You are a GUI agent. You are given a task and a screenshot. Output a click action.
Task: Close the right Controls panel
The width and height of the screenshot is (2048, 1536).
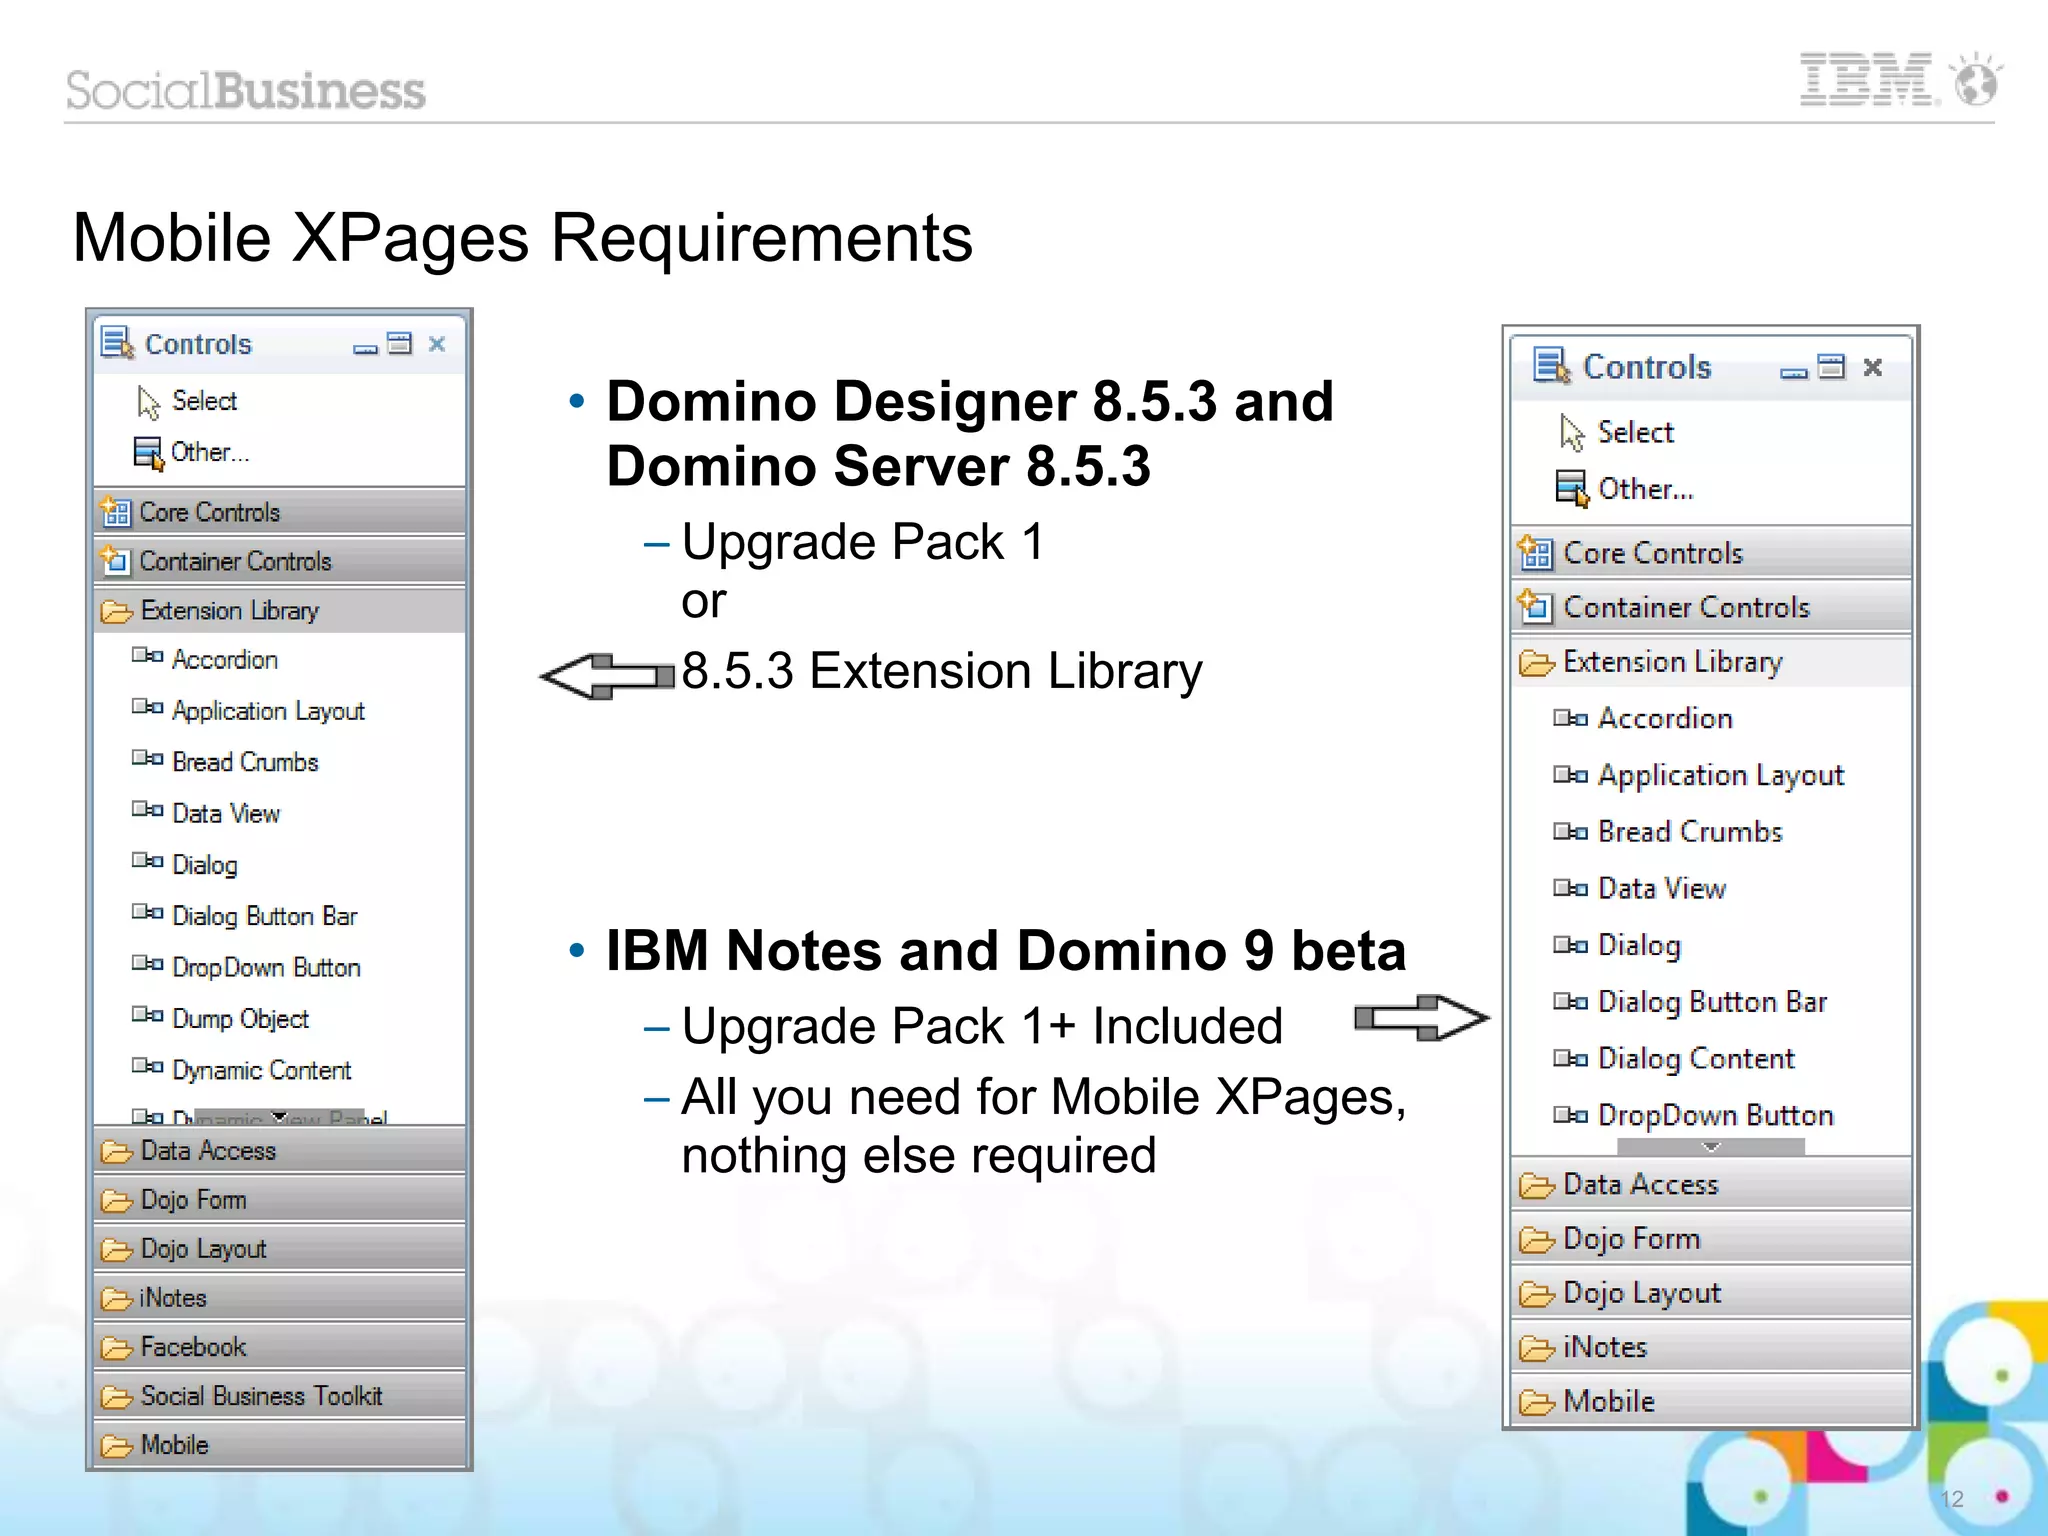click(x=1873, y=368)
